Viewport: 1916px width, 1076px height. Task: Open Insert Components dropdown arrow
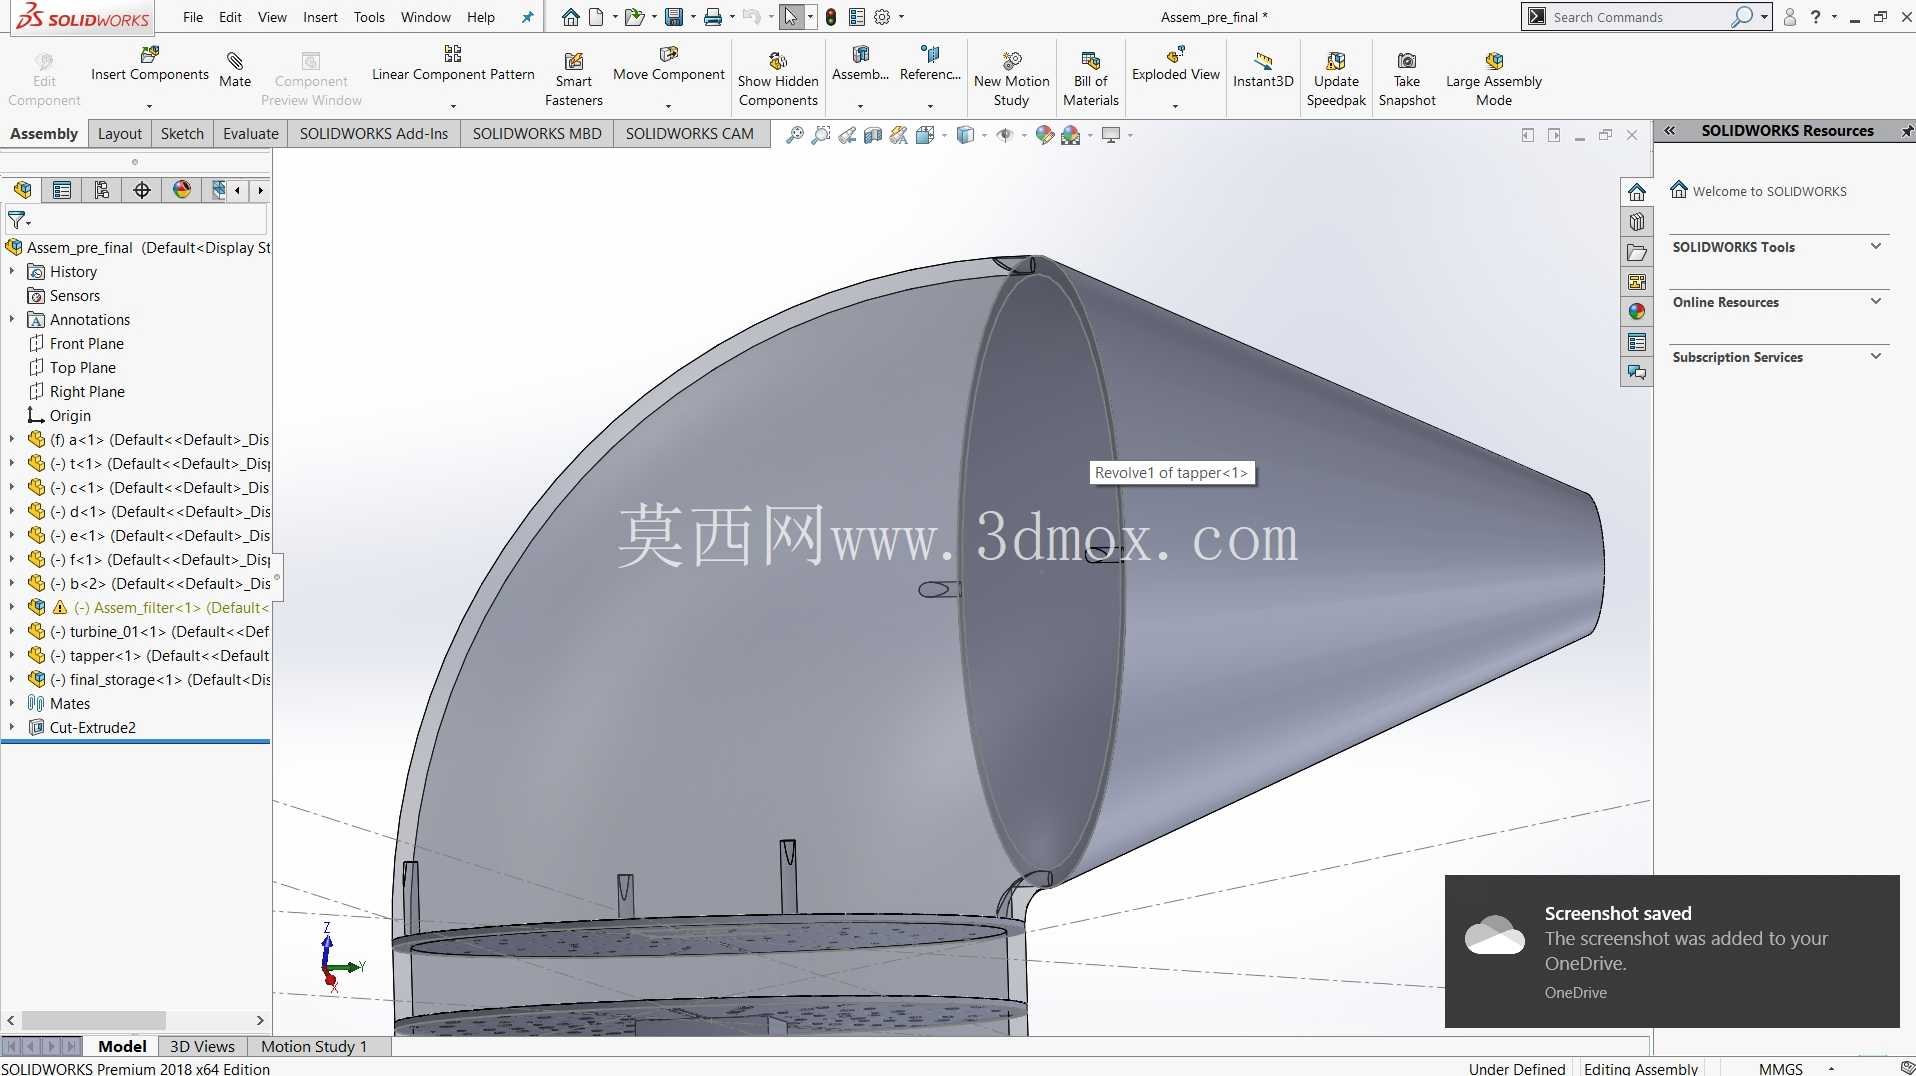pyautogui.click(x=149, y=106)
